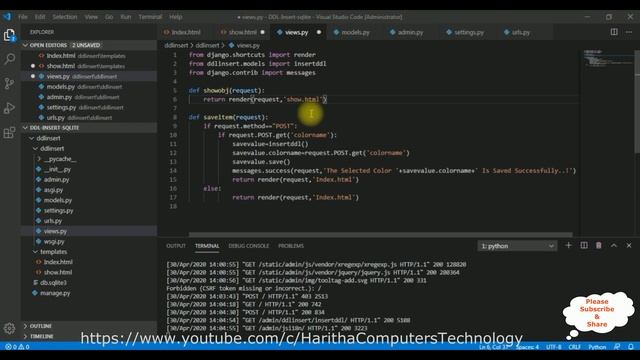The width and height of the screenshot is (640, 360).
Task: Kill terminal with trash icon
Action: tap(598, 245)
